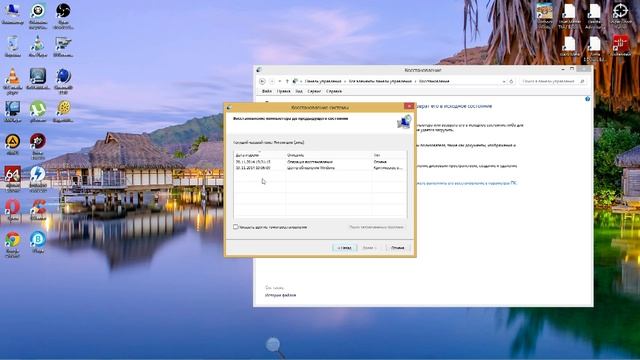Click the Up arrow in Recovery window
The image size is (640, 360).
(287, 81)
